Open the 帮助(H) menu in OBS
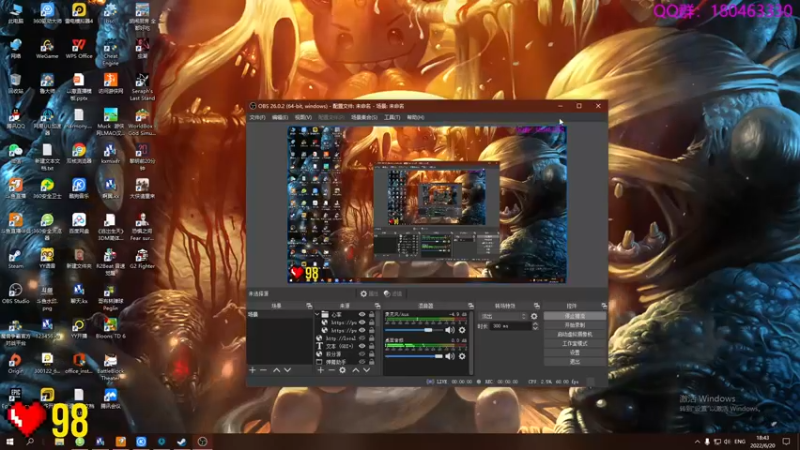Image resolution: width=800 pixels, height=450 pixels. point(415,117)
